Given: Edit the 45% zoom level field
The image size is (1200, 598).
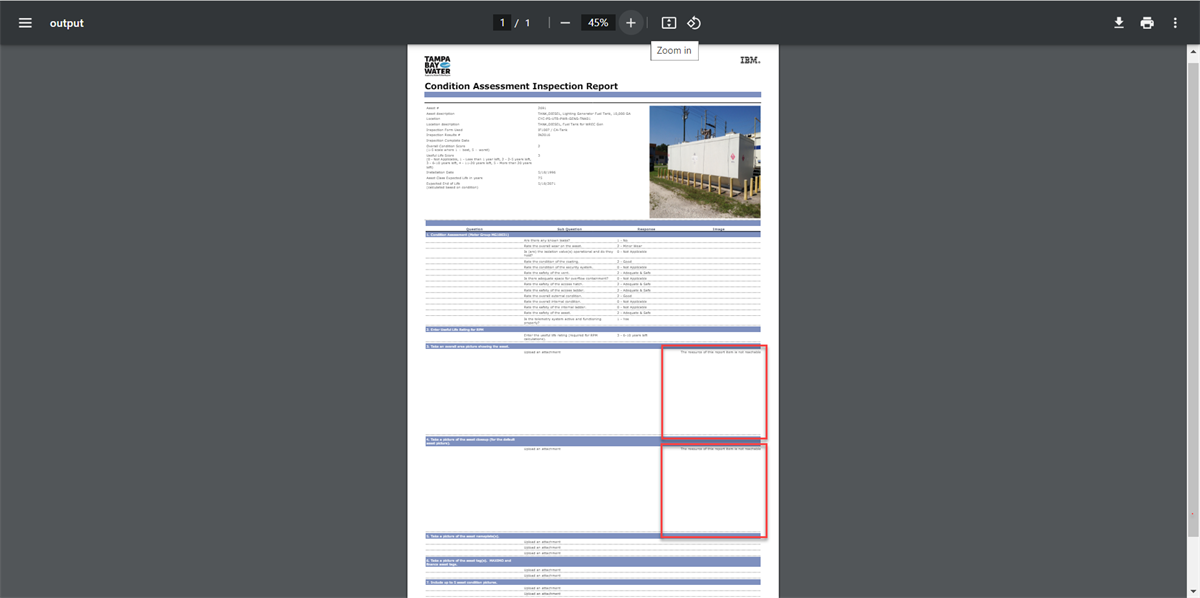Looking at the screenshot, I should (598, 23).
